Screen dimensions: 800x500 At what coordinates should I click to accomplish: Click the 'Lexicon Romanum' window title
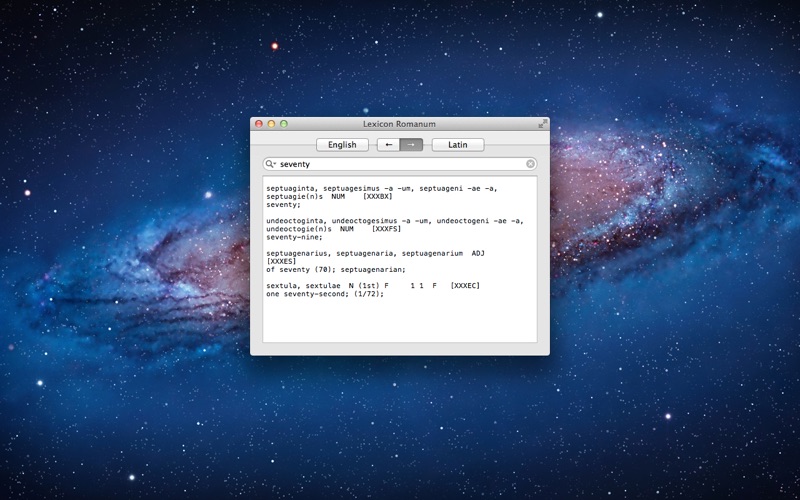coord(400,124)
